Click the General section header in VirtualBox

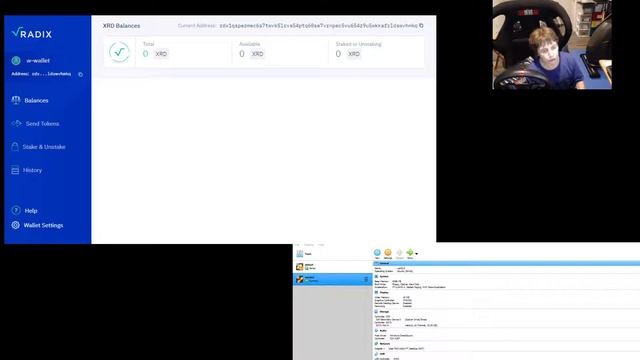(x=506, y=263)
